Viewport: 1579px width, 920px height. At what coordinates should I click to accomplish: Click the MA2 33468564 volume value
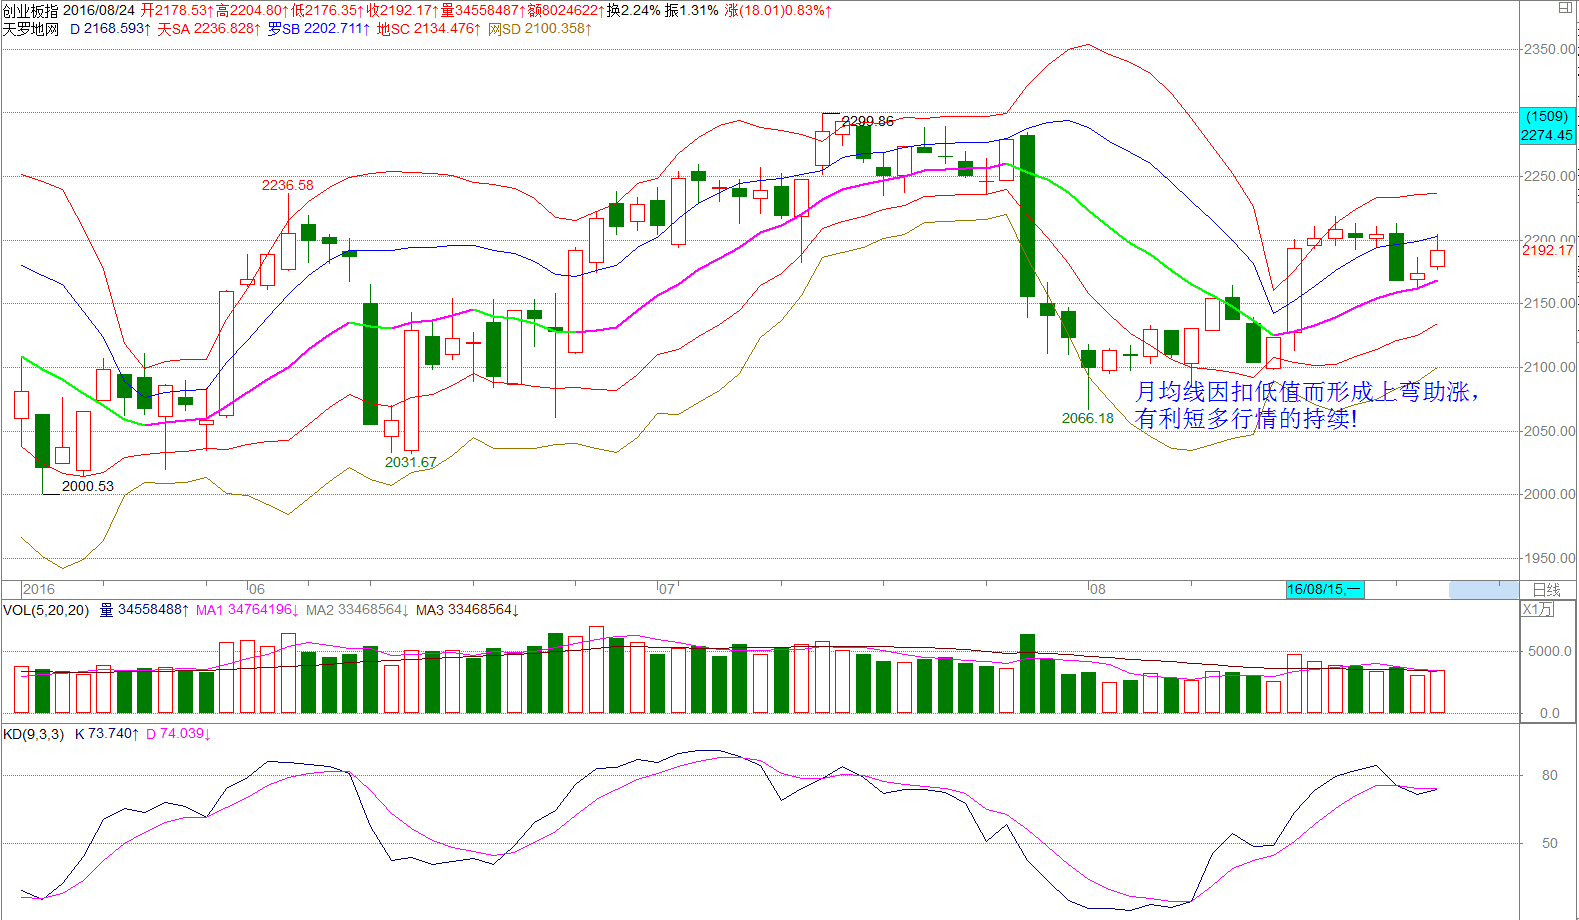(x=357, y=610)
